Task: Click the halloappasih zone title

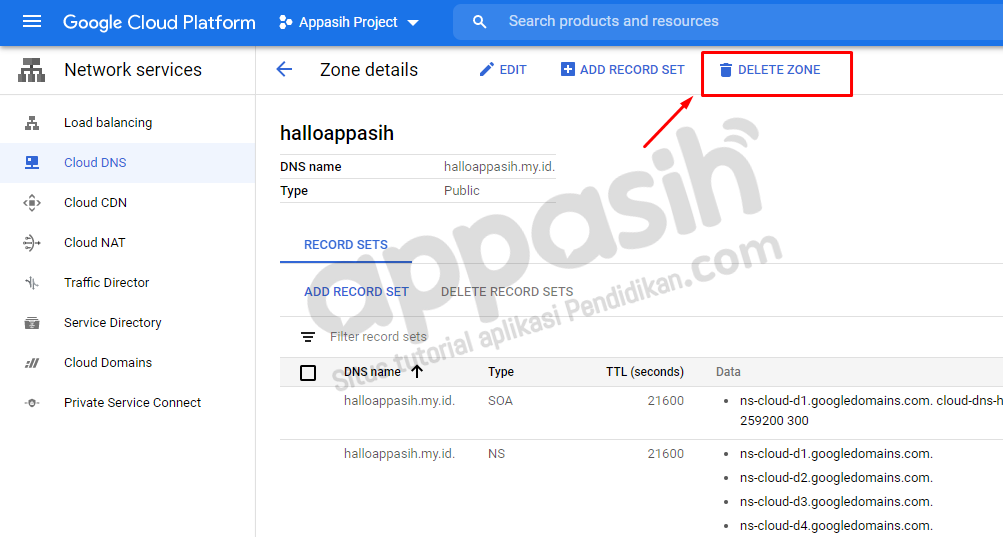Action: [337, 133]
